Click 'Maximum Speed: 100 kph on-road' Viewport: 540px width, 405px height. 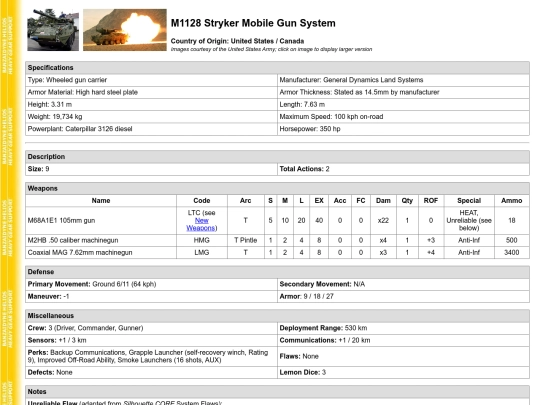coord(403,117)
